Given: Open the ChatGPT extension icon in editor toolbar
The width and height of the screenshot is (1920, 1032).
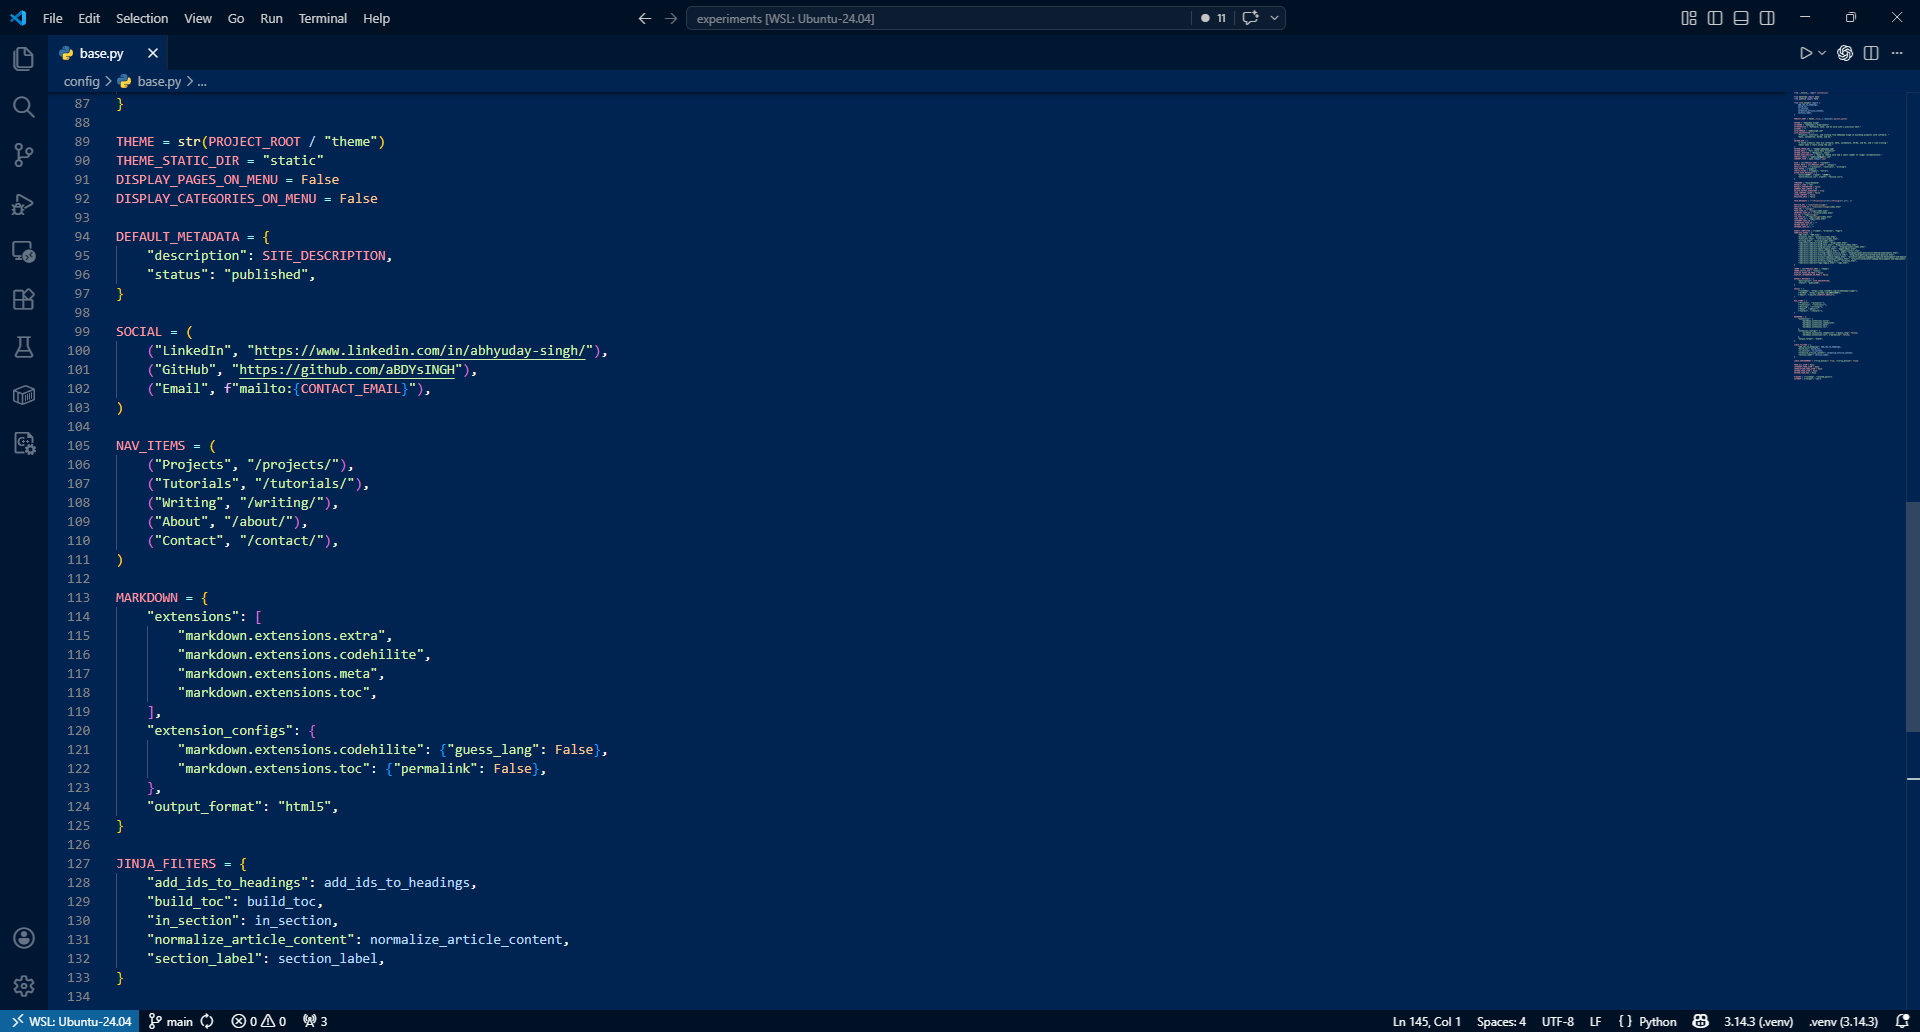Looking at the screenshot, I should (x=1845, y=53).
